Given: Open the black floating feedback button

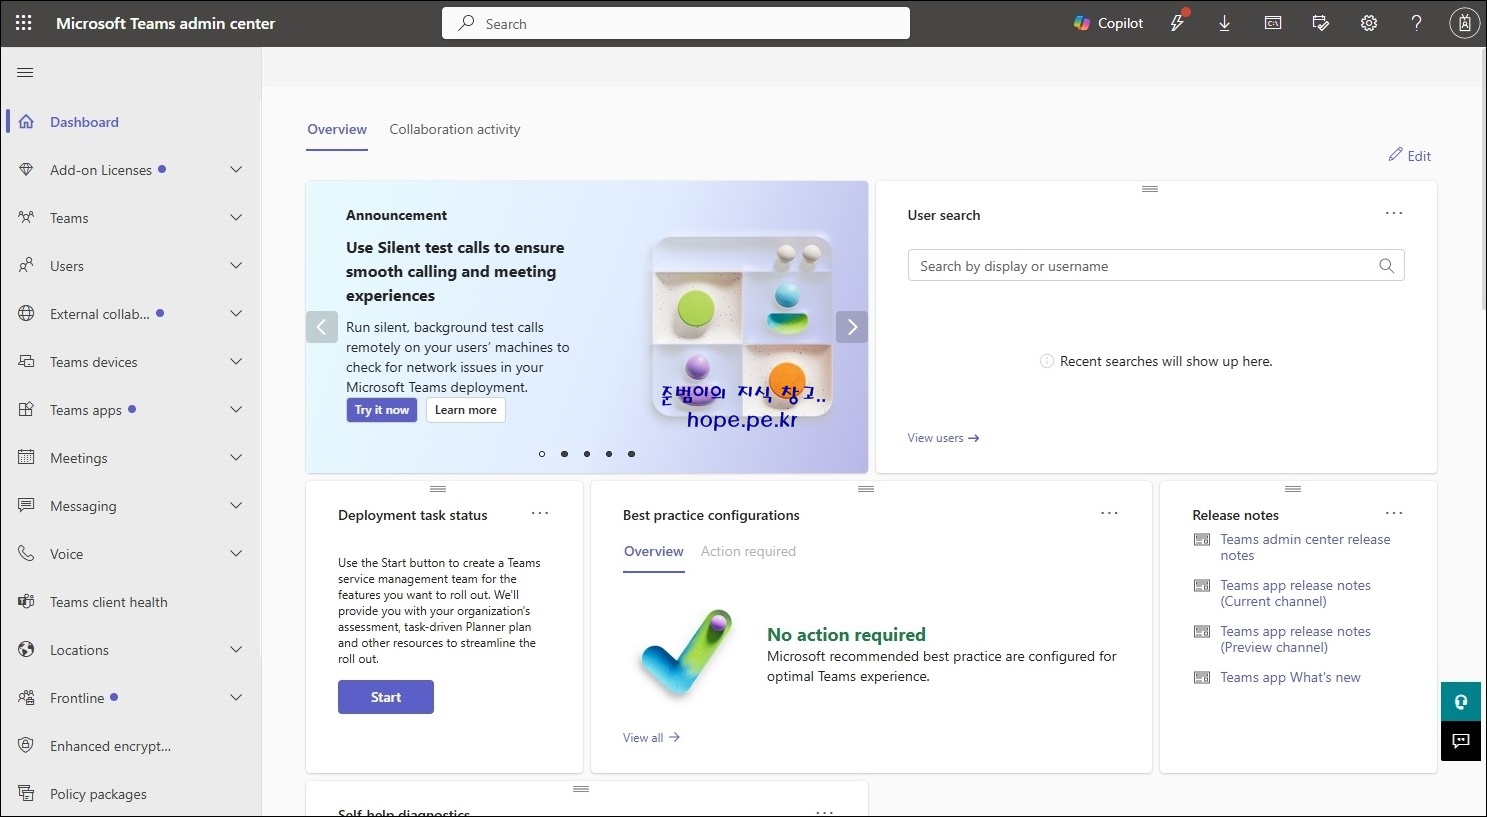Looking at the screenshot, I should coord(1461,740).
